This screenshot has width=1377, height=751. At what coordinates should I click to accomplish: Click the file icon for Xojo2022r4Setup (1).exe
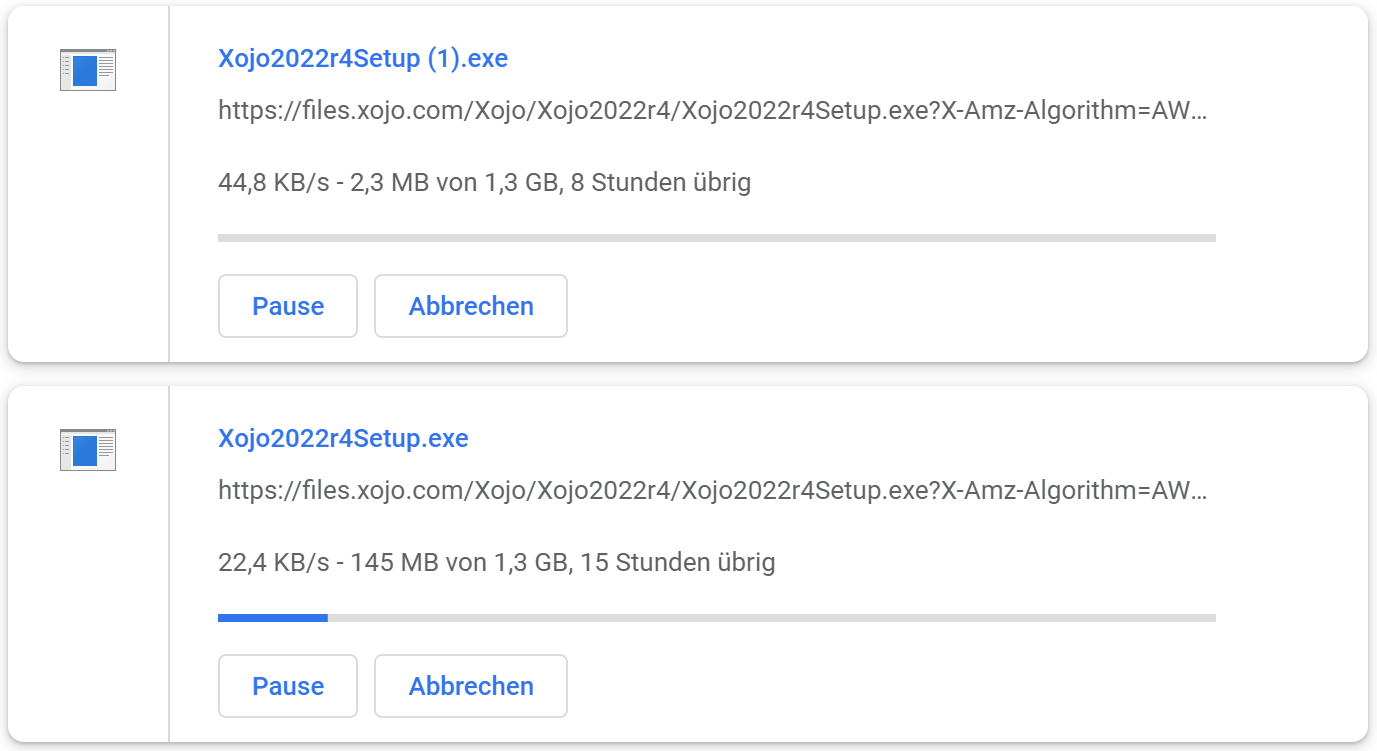pyautogui.click(x=88, y=70)
